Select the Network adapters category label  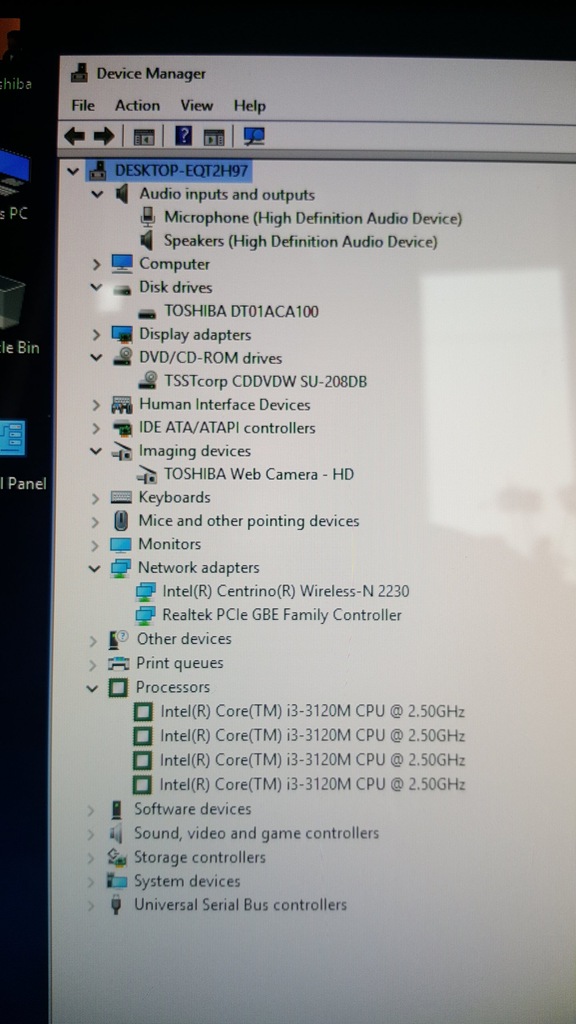[x=199, y=568]
